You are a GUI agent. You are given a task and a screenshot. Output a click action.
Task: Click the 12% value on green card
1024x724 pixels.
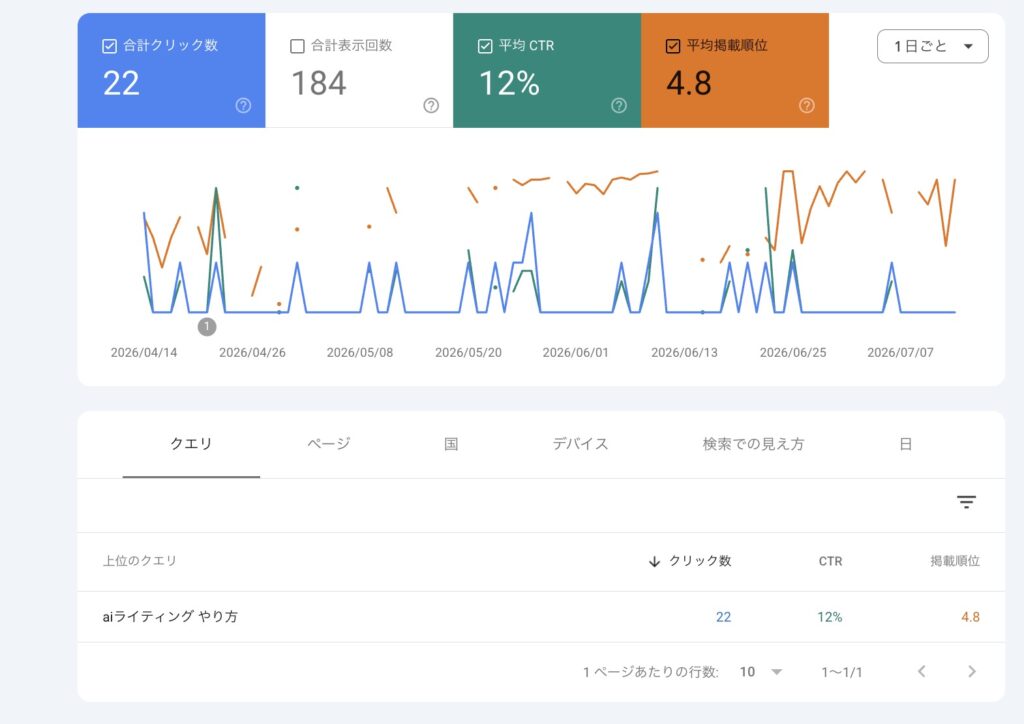[509, 84]
